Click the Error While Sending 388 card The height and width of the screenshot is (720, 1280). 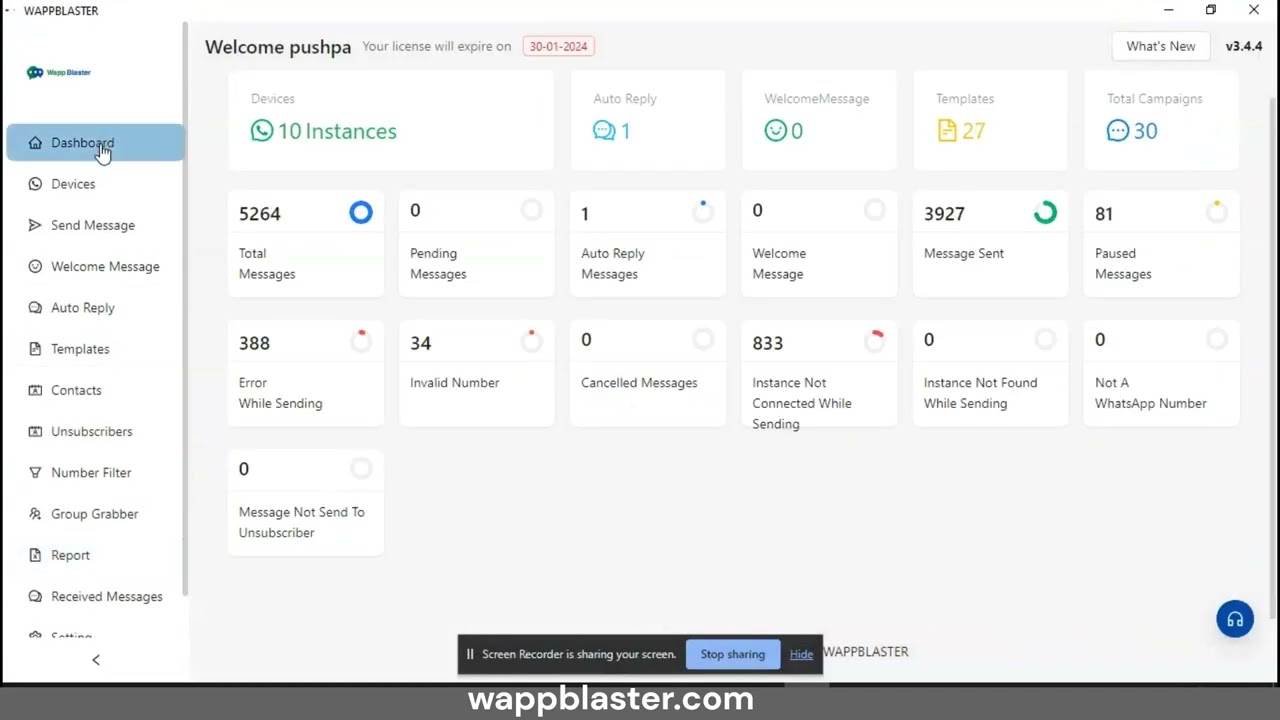[306, 373]
